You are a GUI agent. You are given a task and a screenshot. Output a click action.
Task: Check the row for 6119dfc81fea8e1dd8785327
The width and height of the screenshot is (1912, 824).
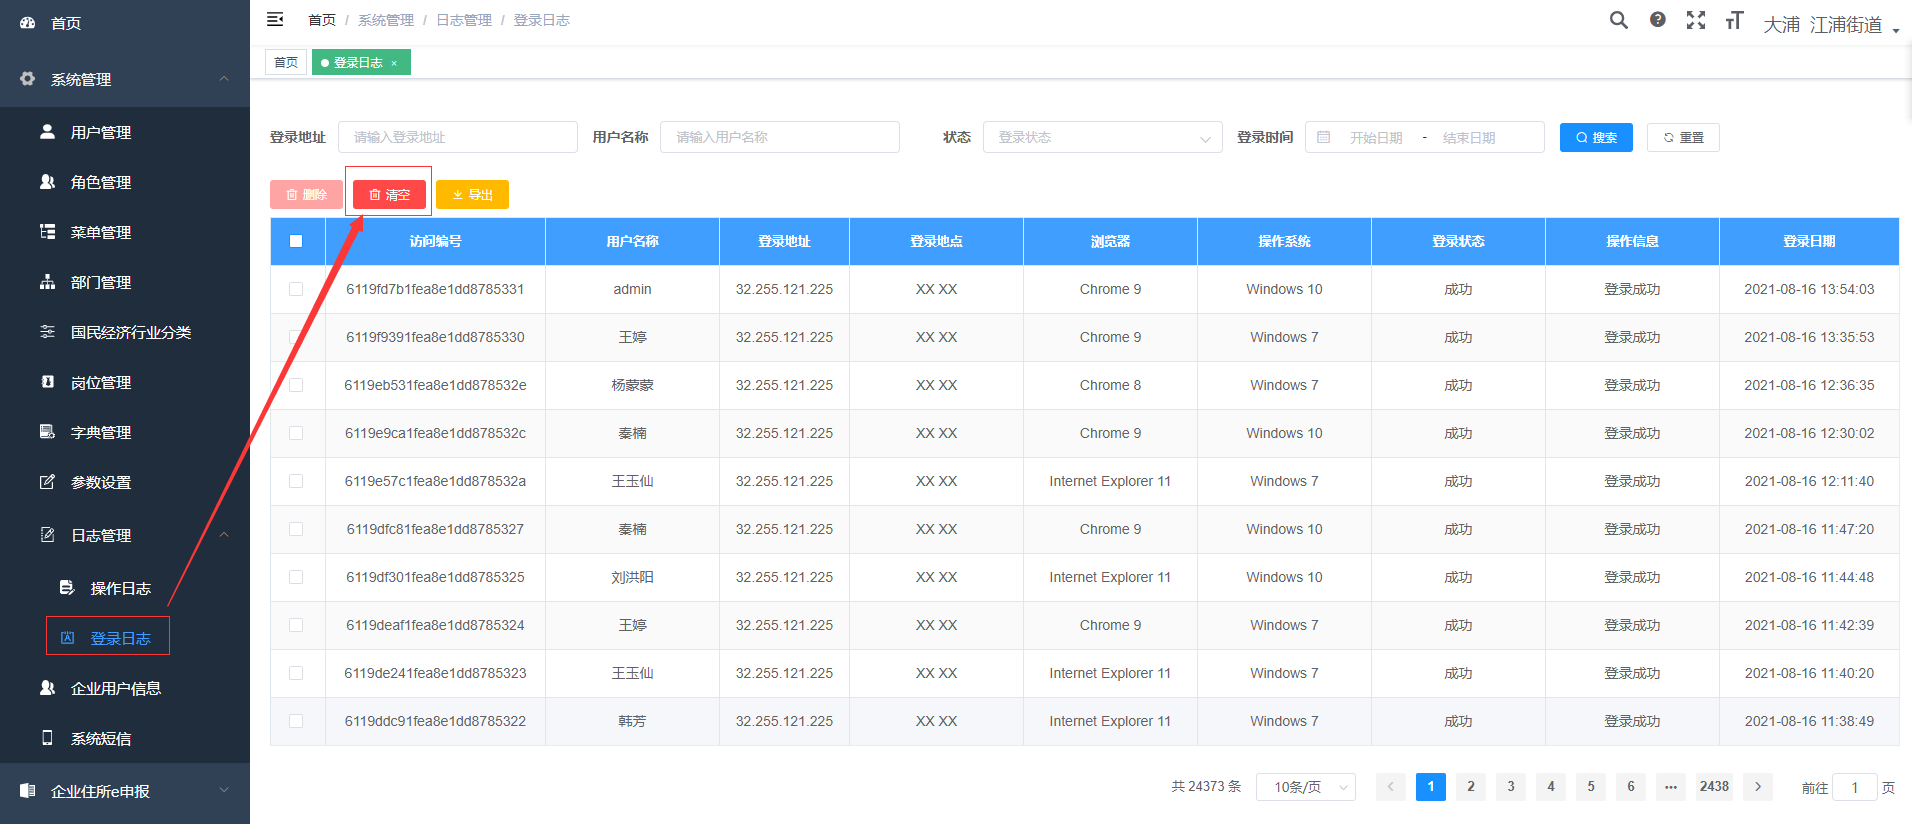pos(296,529)
